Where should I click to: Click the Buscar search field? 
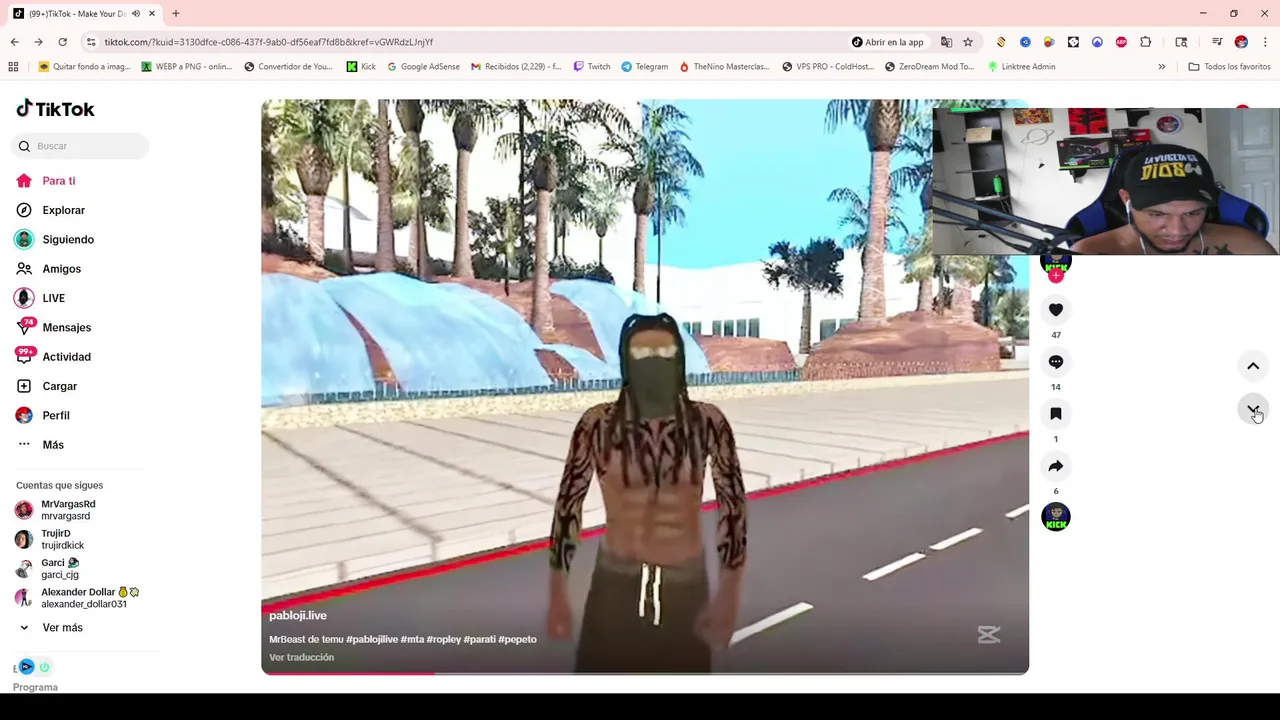click(82, 146)
